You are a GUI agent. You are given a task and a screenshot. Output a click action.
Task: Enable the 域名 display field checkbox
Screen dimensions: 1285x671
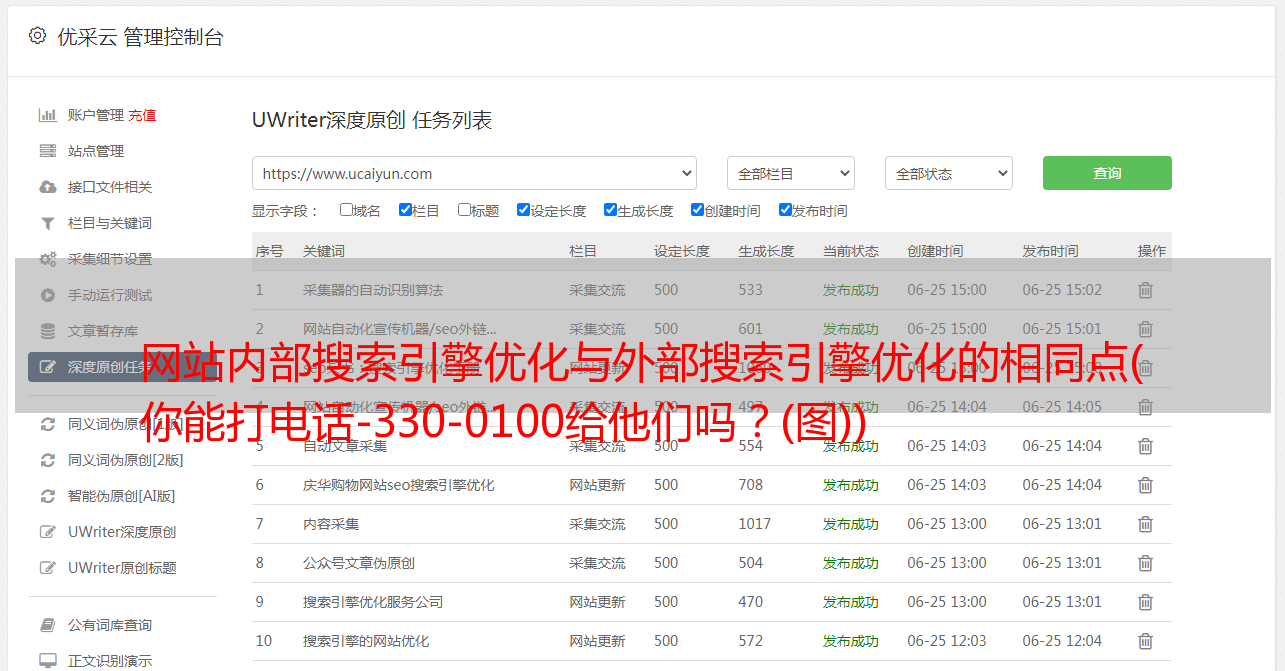[x=346, y=210]
